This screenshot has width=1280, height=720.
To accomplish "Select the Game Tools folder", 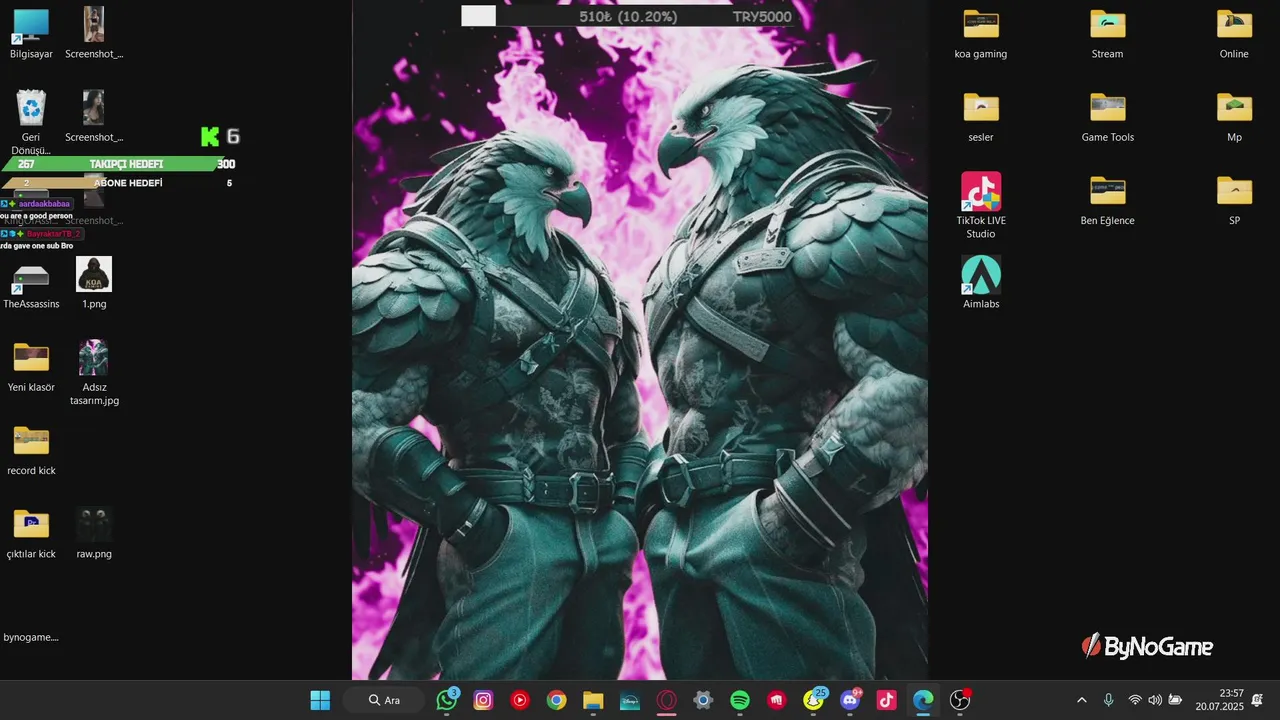I will pos(1108,117).
